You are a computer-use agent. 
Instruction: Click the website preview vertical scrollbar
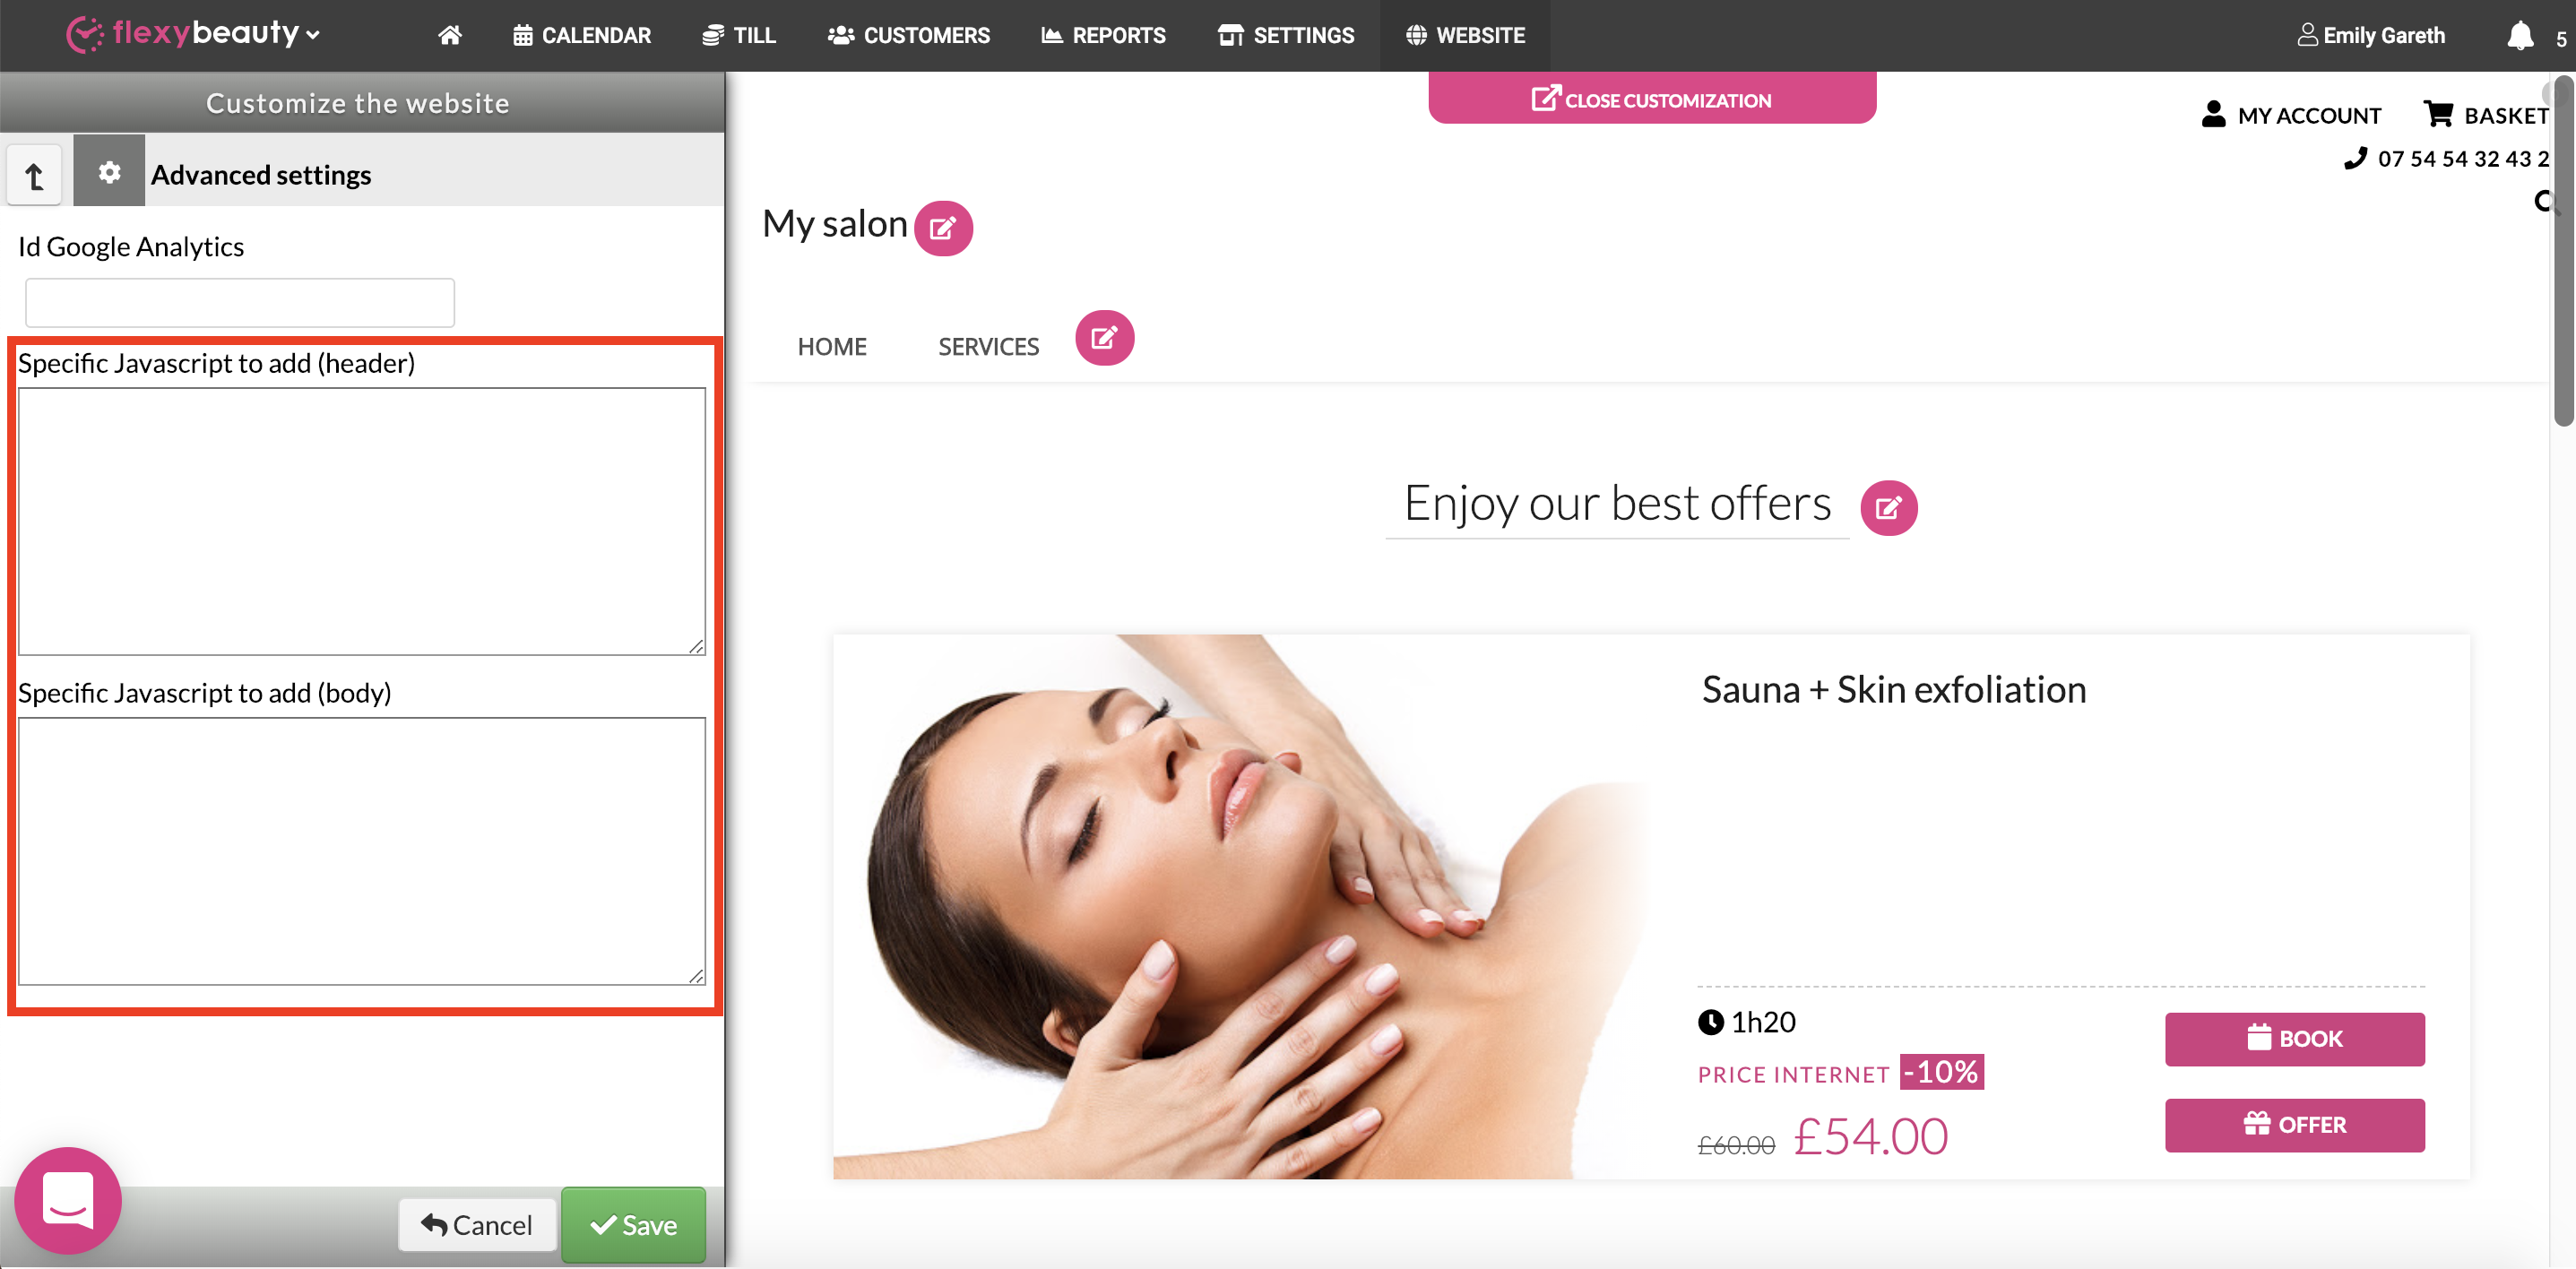tap(2563, 250)
